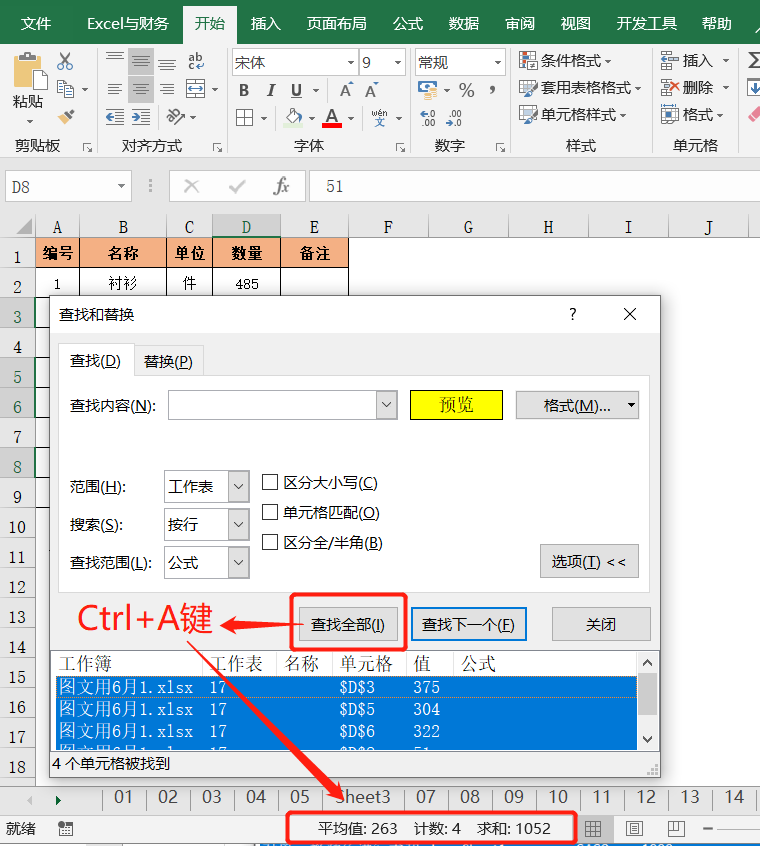Open the 查找范围 公式 dropdown
Viewport: 760px width, 846px height.
tap(238, 562)
